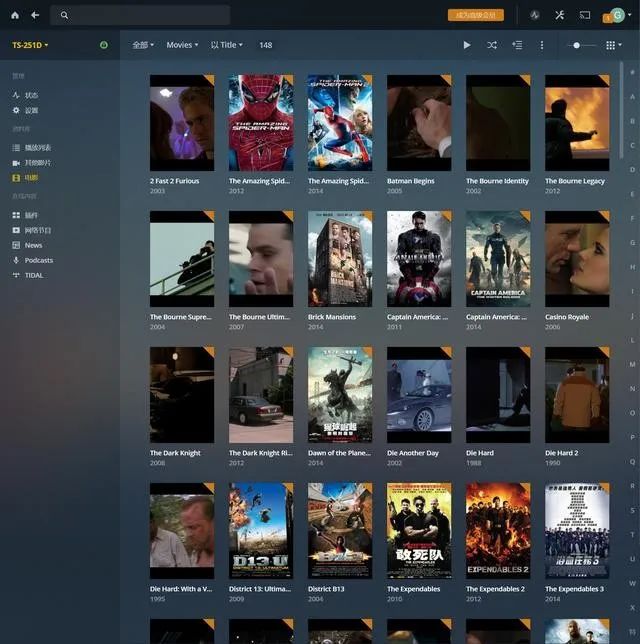Open the Movies library type dropdown

182,45
